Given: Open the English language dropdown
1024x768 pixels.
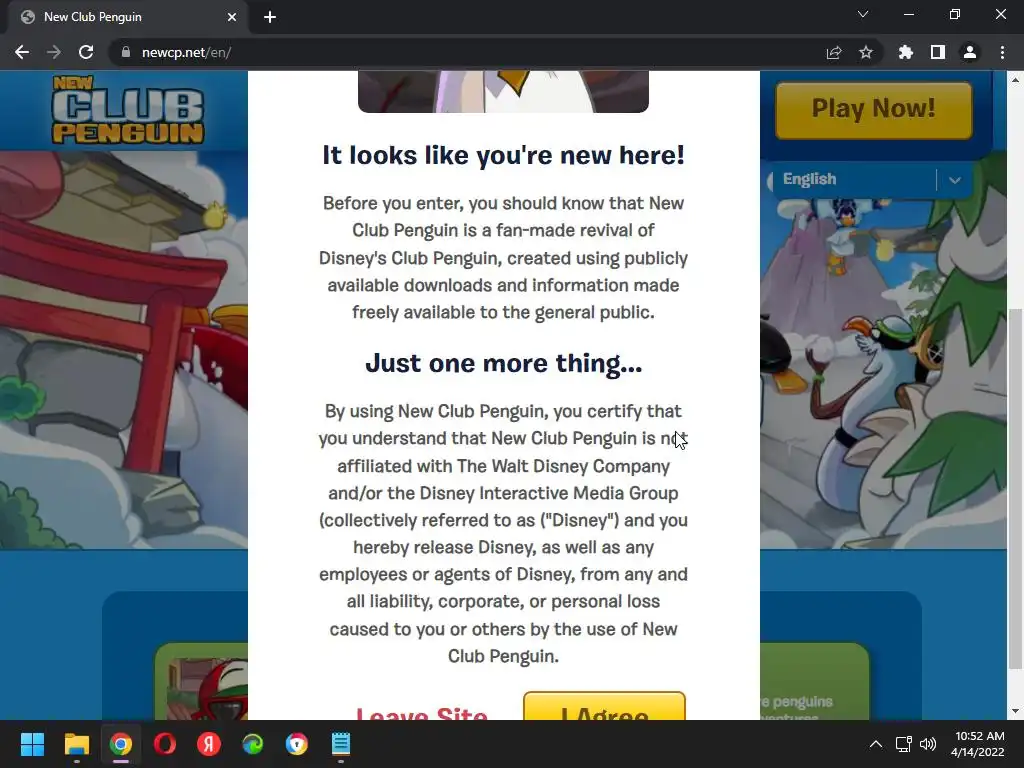Looking at the screenshot, I should tap(872, 179).
